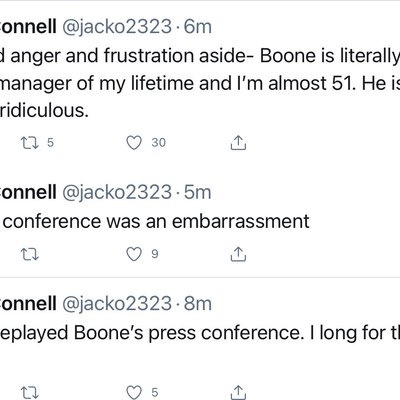Retweet the tweet posted 8m ago
This screenshot has width=400, height=400.
click(x=30, y=393)
